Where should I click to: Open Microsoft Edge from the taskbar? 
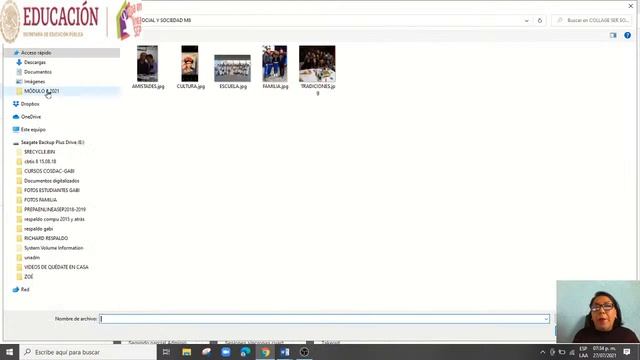pyautogui.click(x=245, y=352)
